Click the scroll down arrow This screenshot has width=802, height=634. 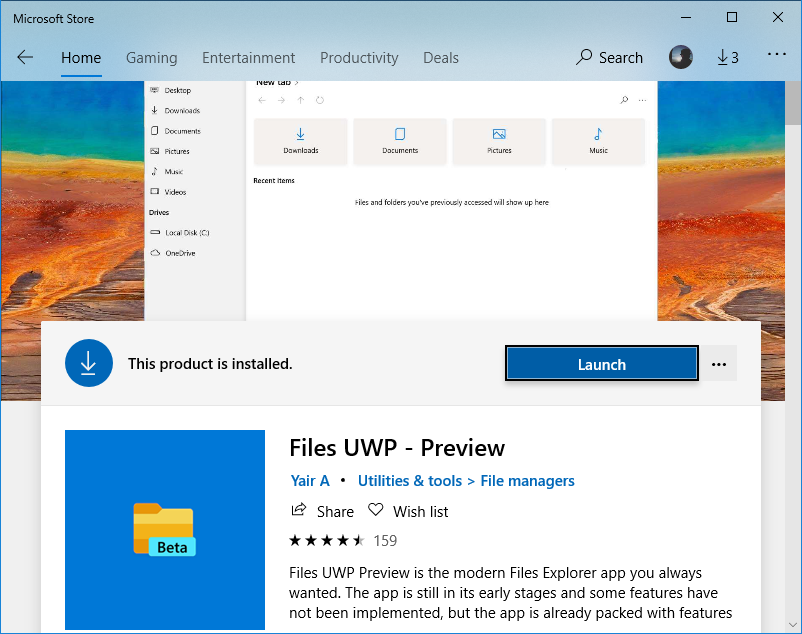coord(793,625)
